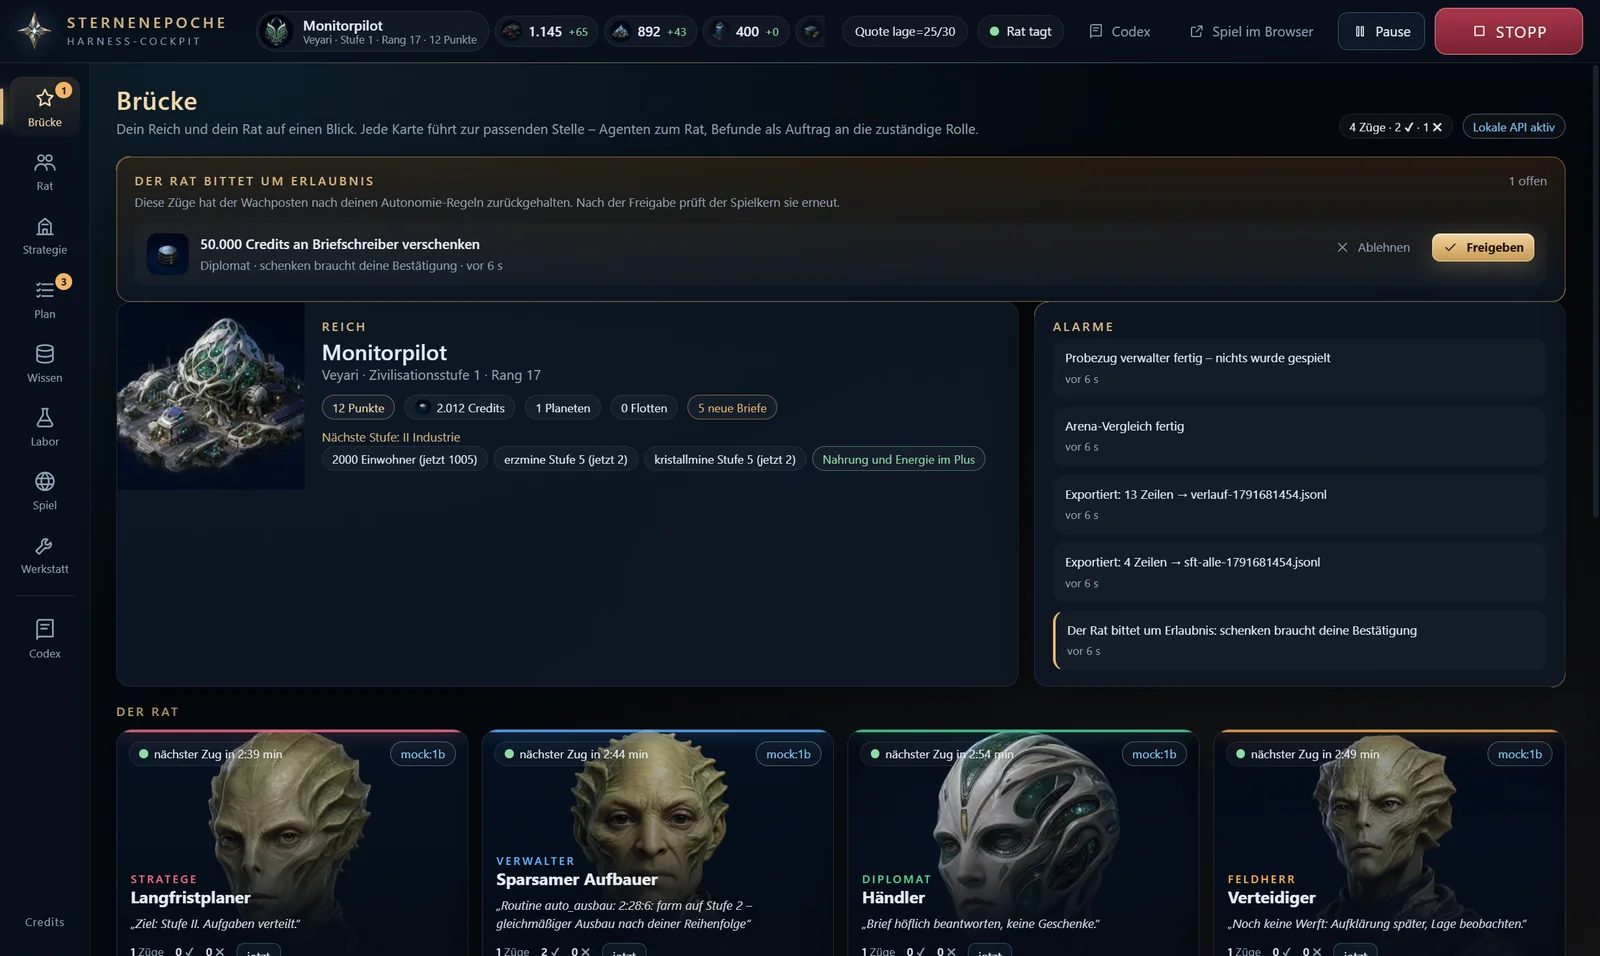Click the Rat tagt status indicator
The height and width of the screenshot is (956, 1600).
1020,32
